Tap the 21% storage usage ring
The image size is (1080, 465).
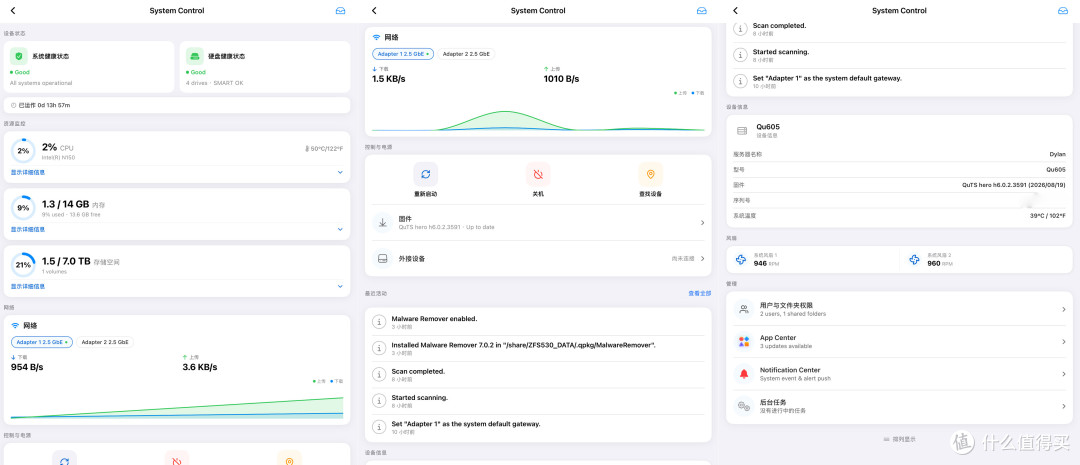click(x=23, y=265)
